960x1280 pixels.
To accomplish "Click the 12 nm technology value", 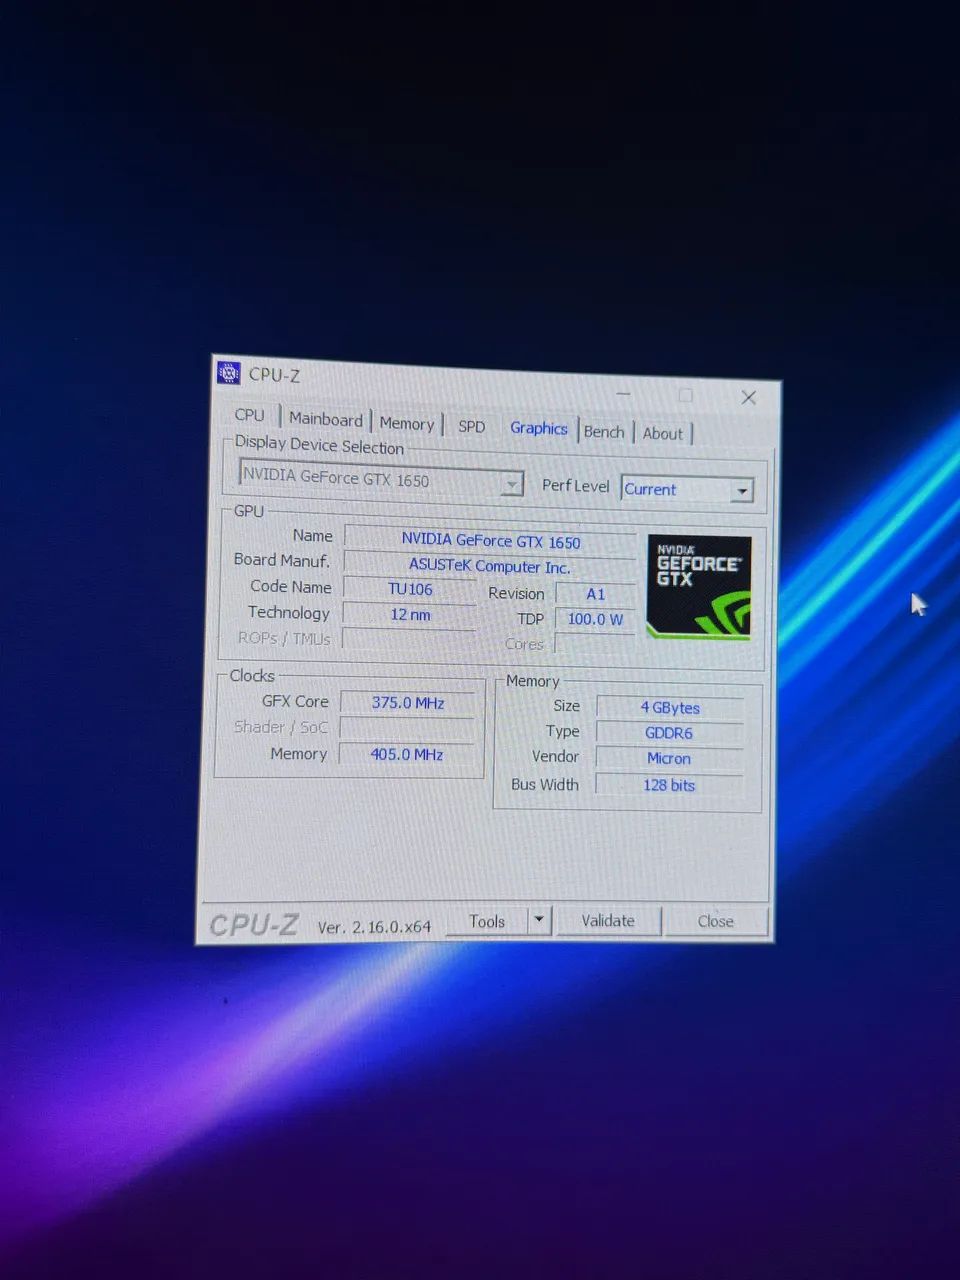I will (410, 614).
